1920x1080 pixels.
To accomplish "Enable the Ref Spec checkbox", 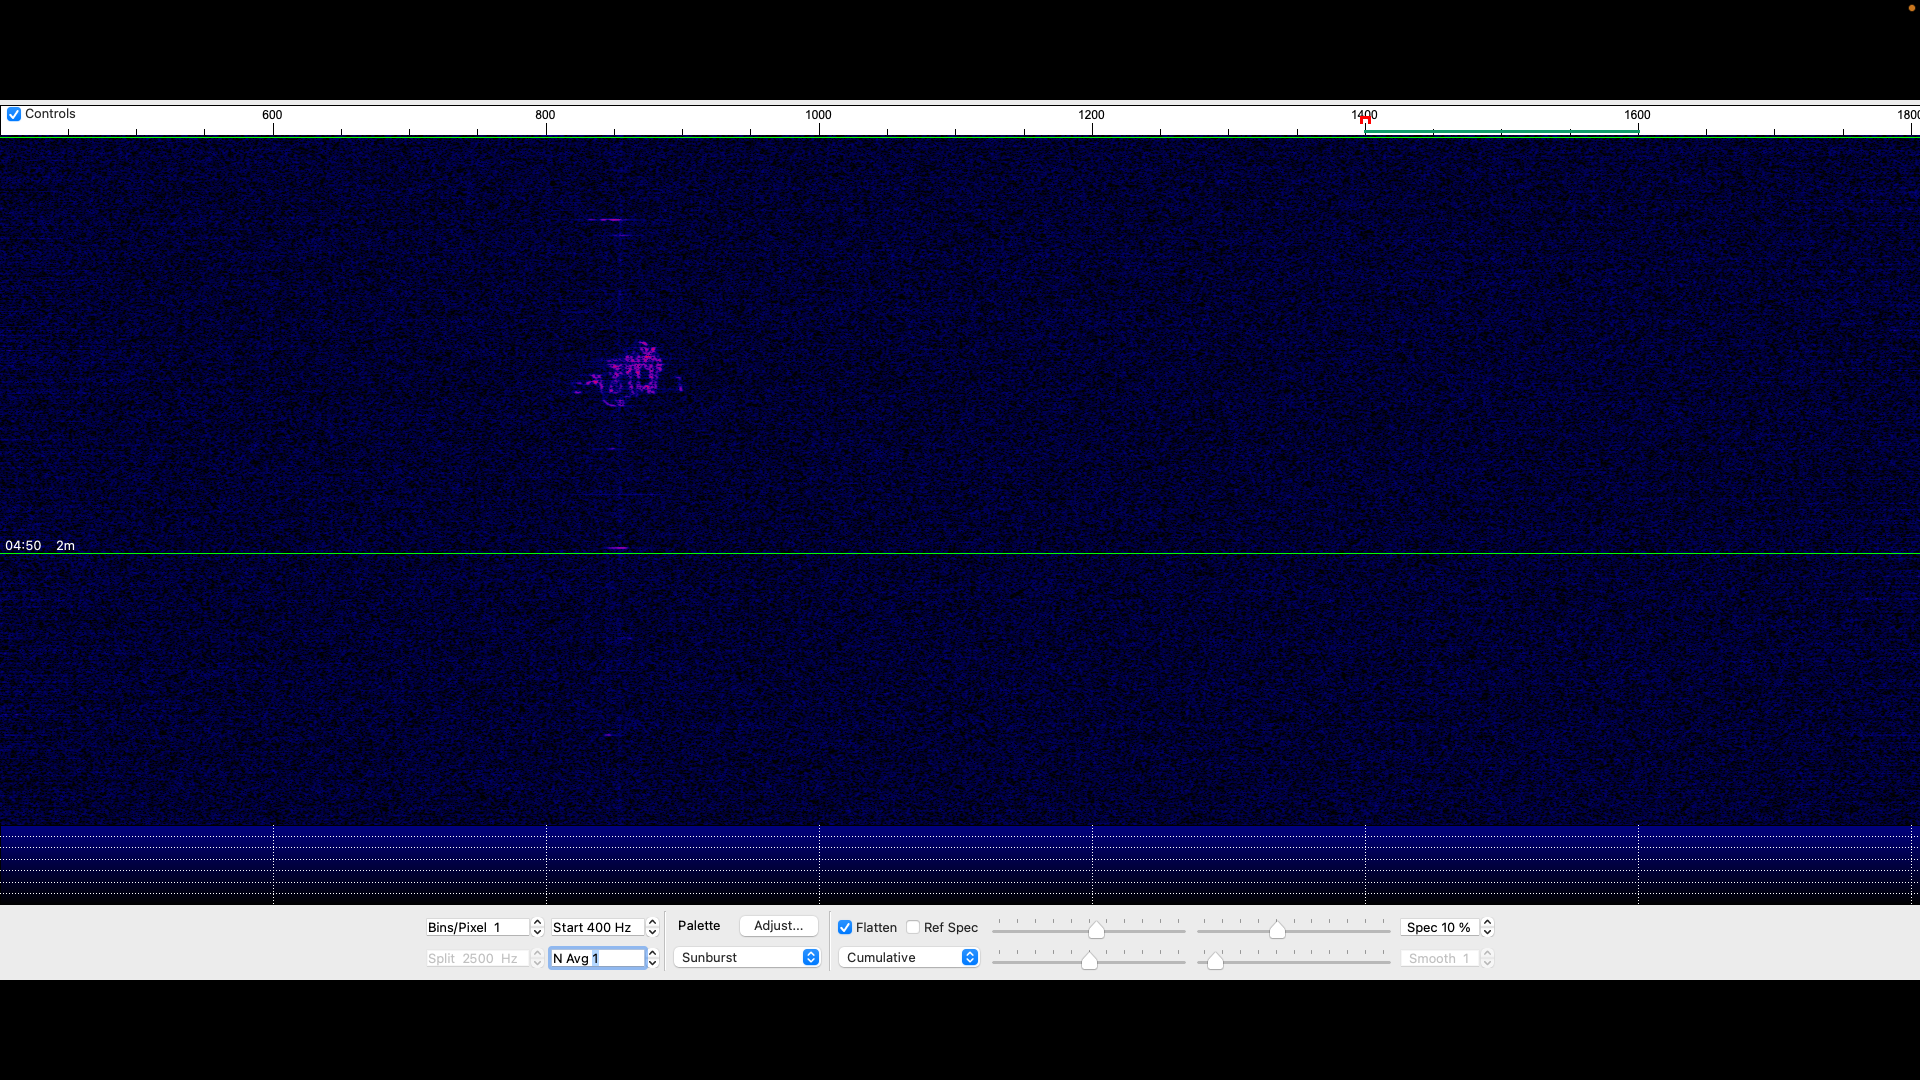I will pos(913,927).
